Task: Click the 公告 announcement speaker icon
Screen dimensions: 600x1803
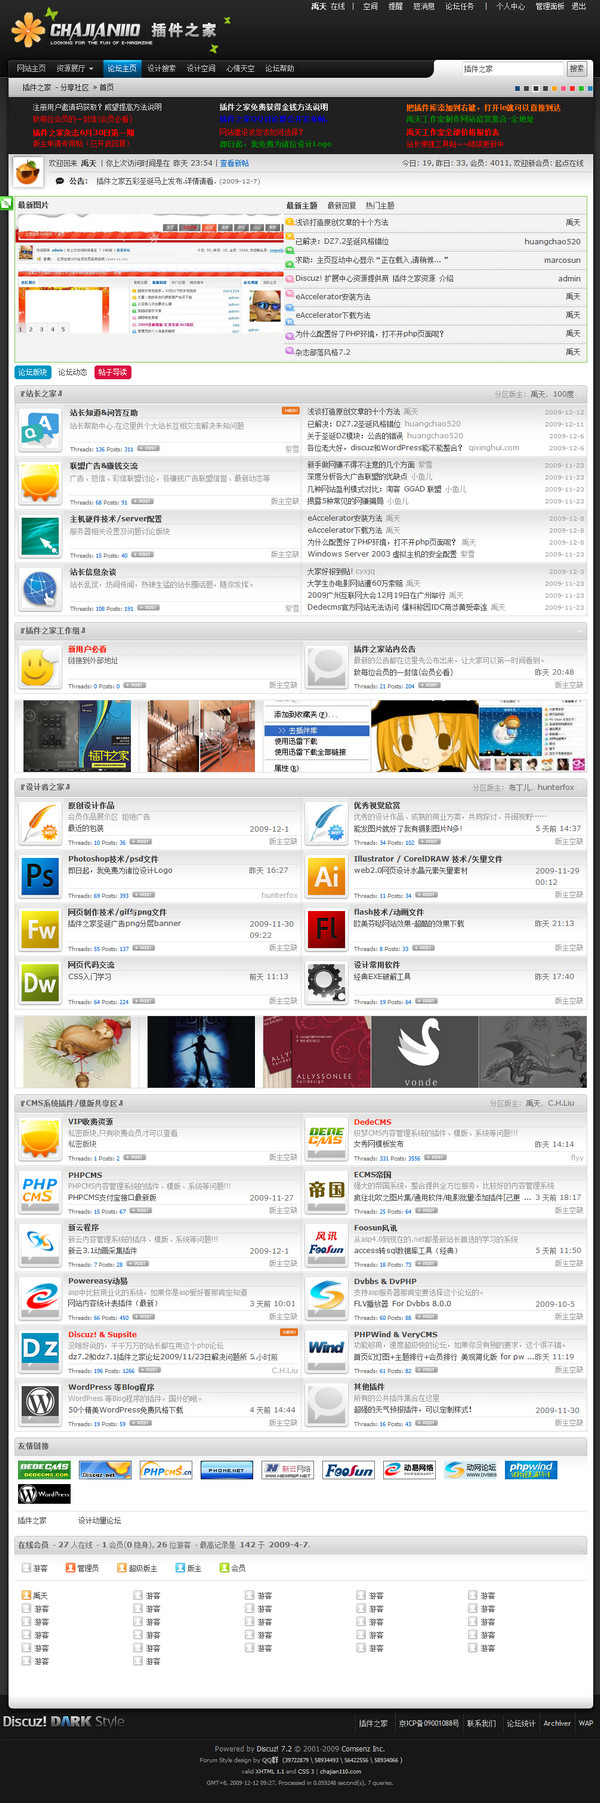Action: tap(58, 181)
